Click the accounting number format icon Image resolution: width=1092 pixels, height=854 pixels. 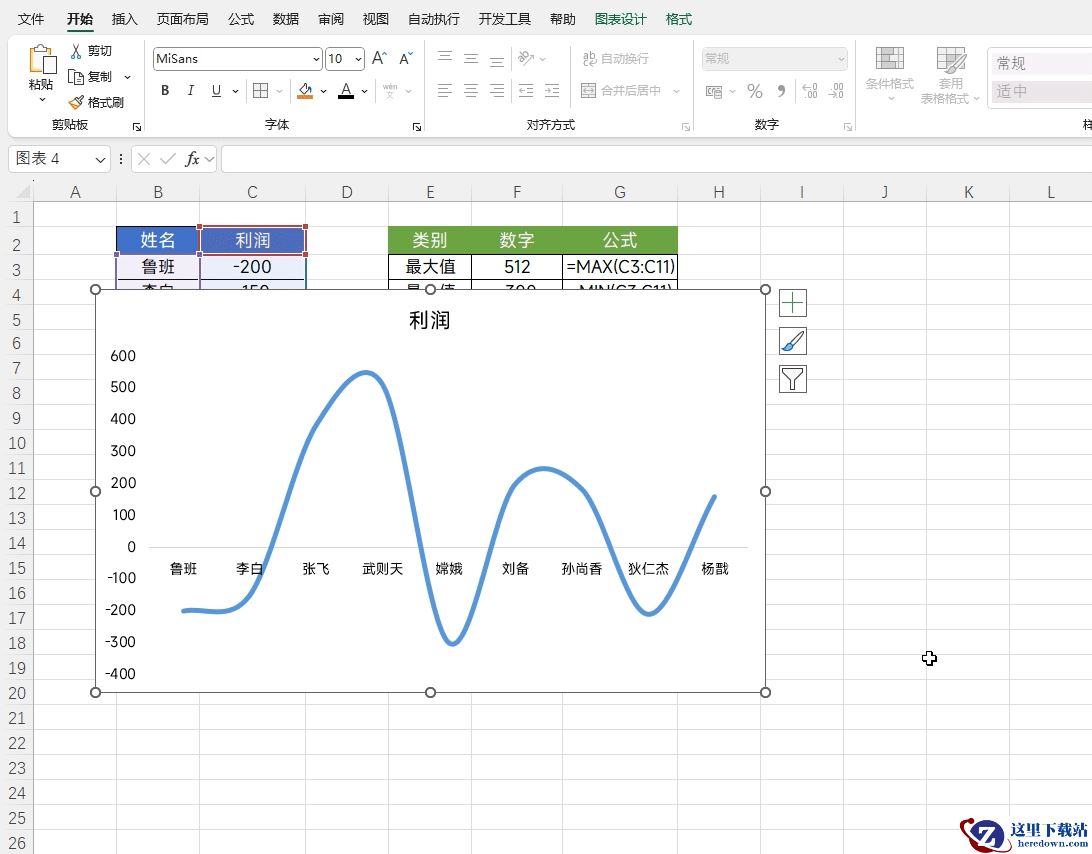coord(714,91)
